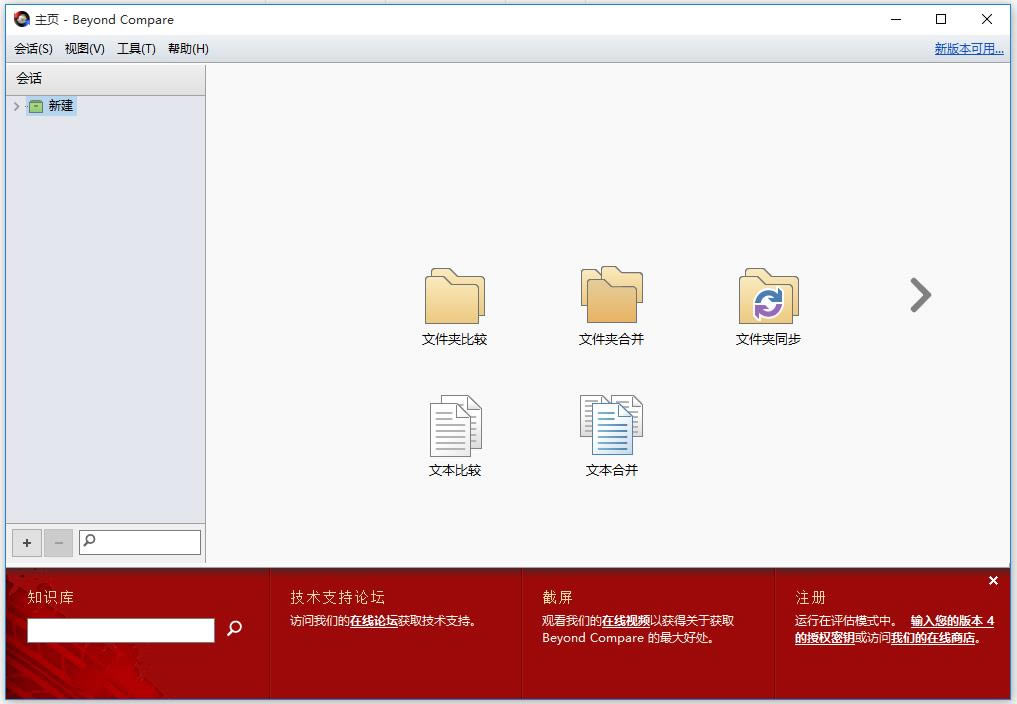Close the red information banner panel
The image size is (1017, 704).
click(993, 581)
